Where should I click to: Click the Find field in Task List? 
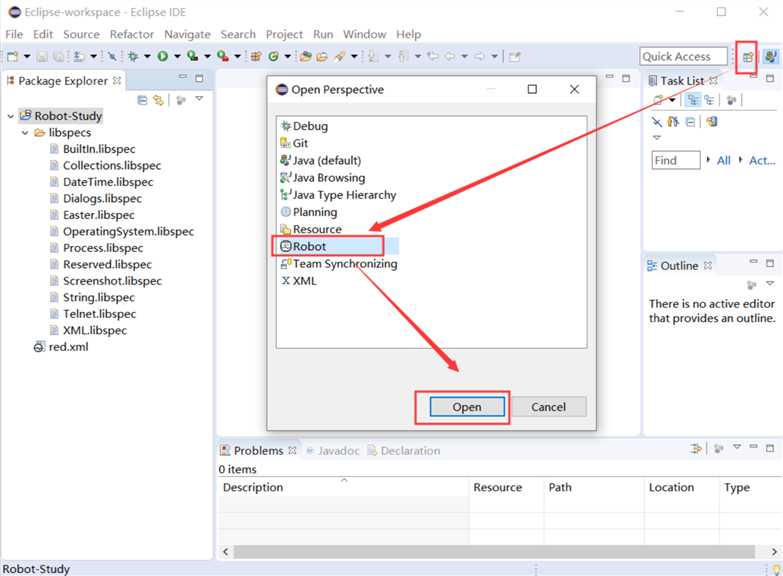click(676, 161)
